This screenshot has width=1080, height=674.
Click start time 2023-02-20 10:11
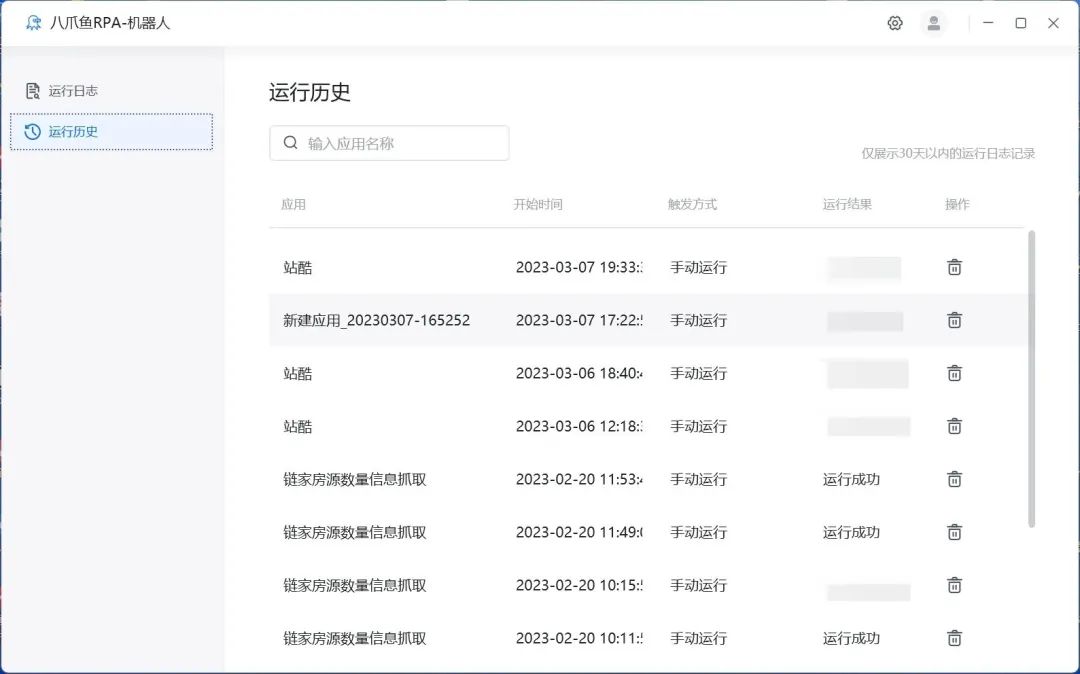tap(579, 638)
